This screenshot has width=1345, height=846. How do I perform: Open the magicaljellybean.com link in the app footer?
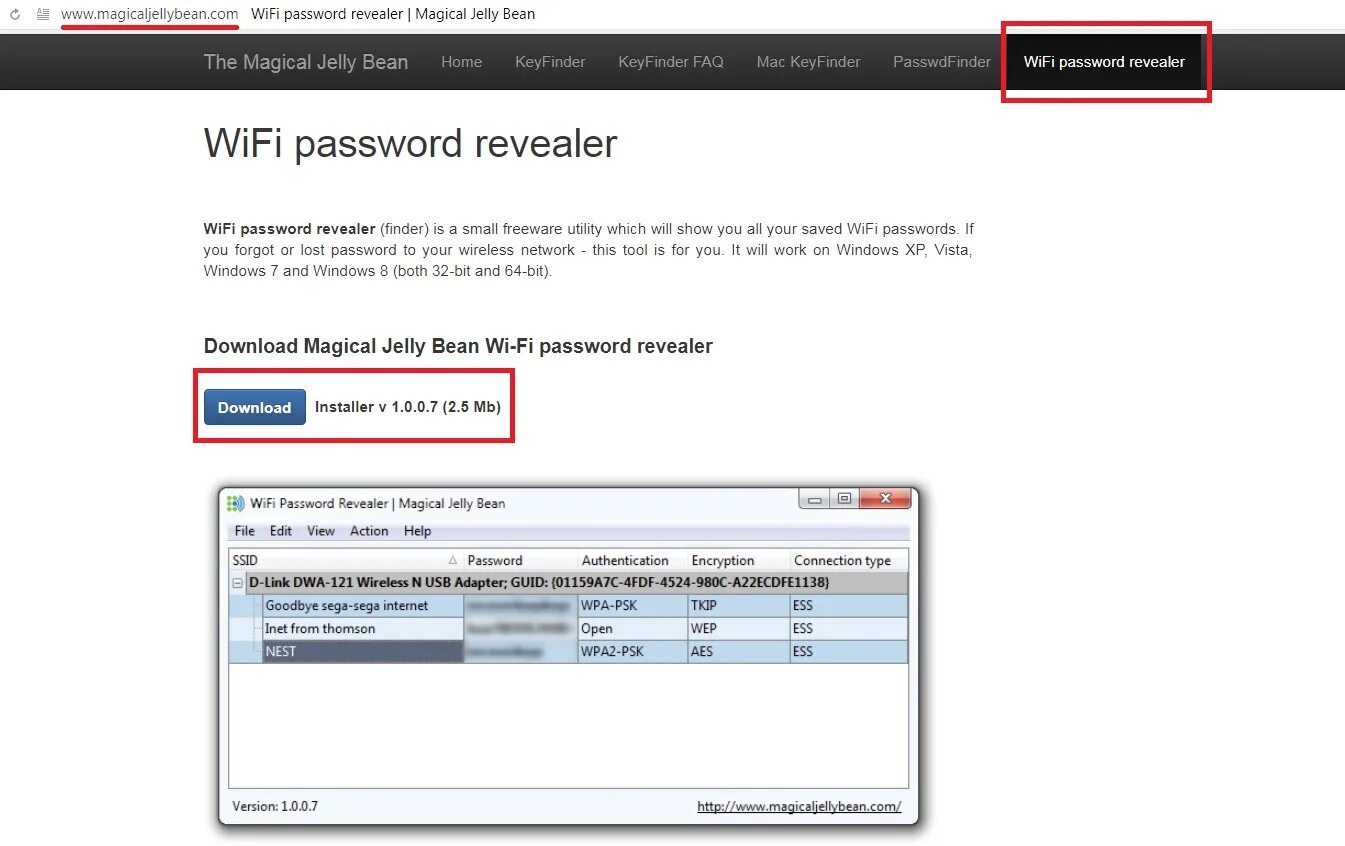(799, 806)
